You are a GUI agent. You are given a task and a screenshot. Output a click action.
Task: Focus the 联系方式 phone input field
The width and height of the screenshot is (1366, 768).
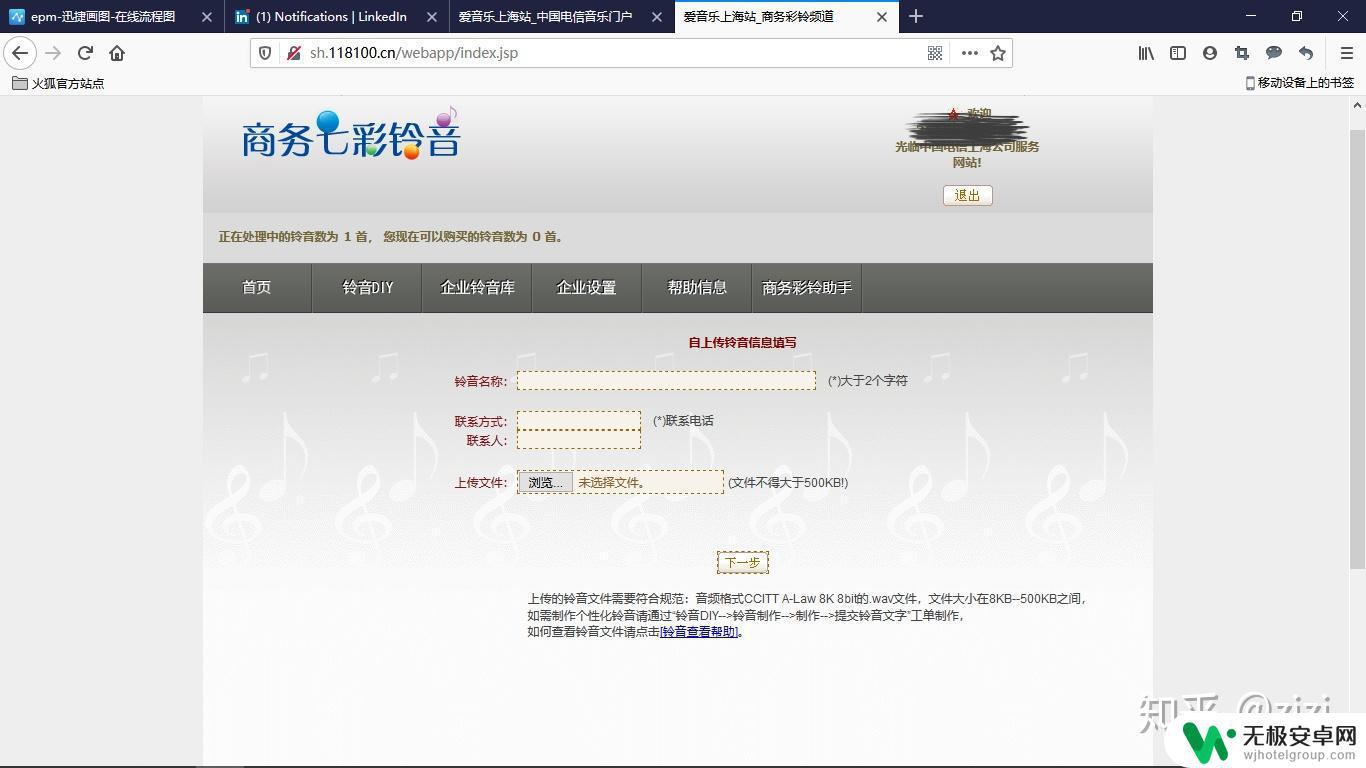click(x=579, y=421)
